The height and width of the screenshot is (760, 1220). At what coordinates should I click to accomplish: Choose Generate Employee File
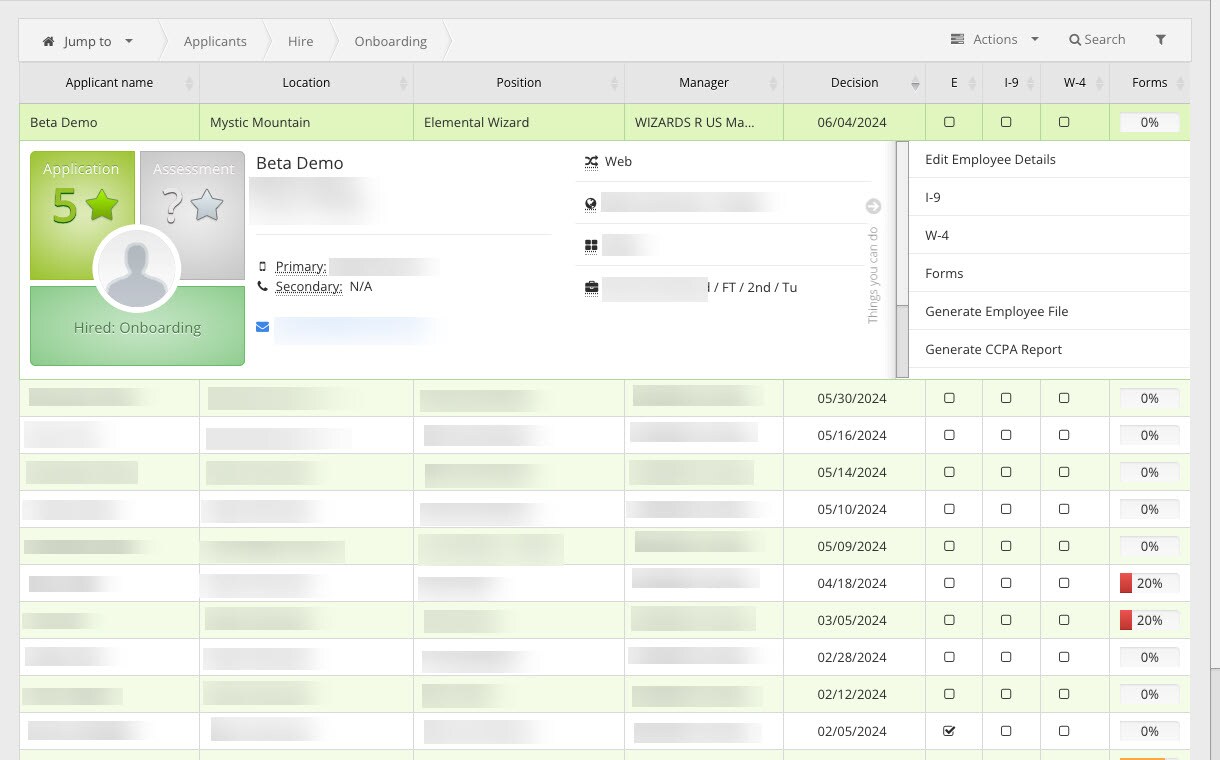point(1049,311)
